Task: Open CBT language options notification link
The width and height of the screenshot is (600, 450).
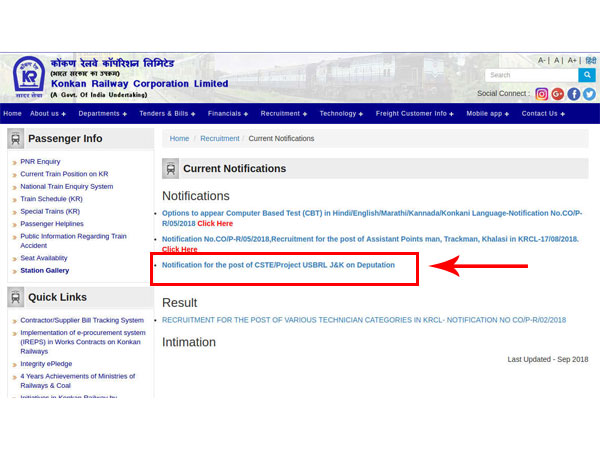Action: pyautogui.click(x=372, y=217)
